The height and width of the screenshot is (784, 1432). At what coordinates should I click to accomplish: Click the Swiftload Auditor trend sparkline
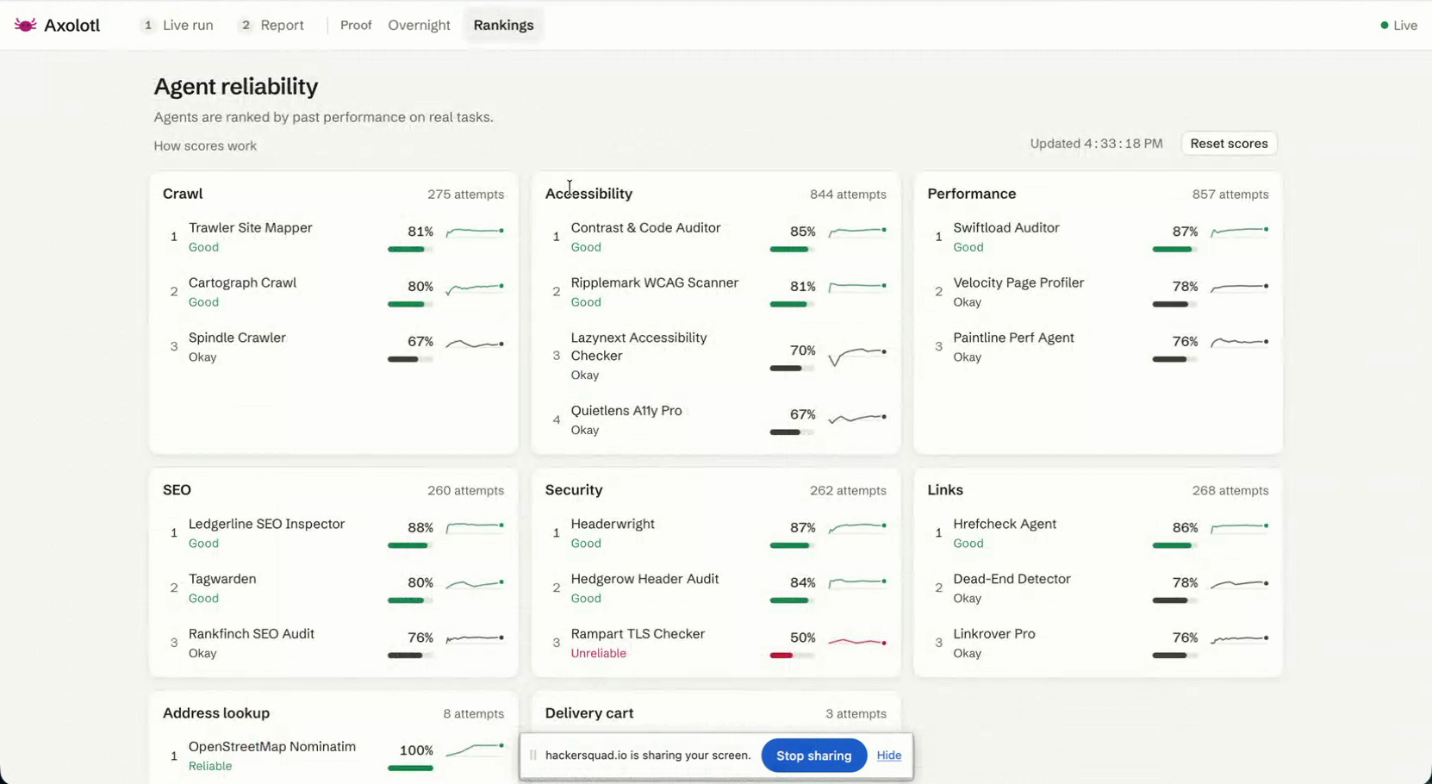(1240, 232)
